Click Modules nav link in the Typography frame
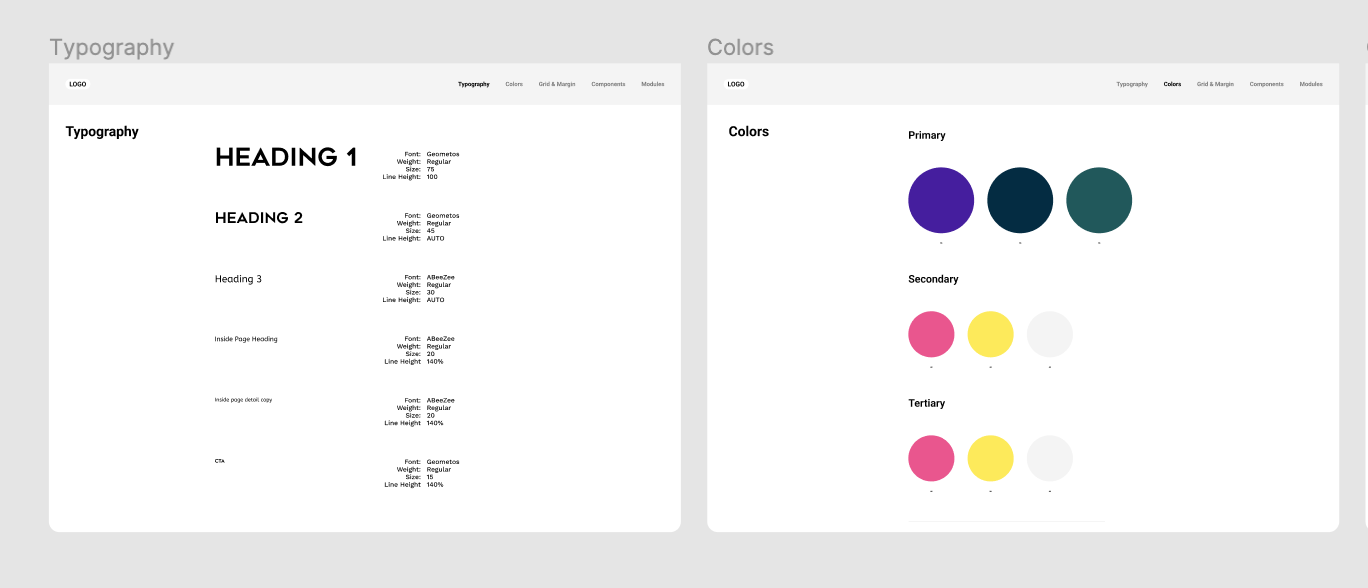This screenshot has height=588, width=1368. [652, 84]
